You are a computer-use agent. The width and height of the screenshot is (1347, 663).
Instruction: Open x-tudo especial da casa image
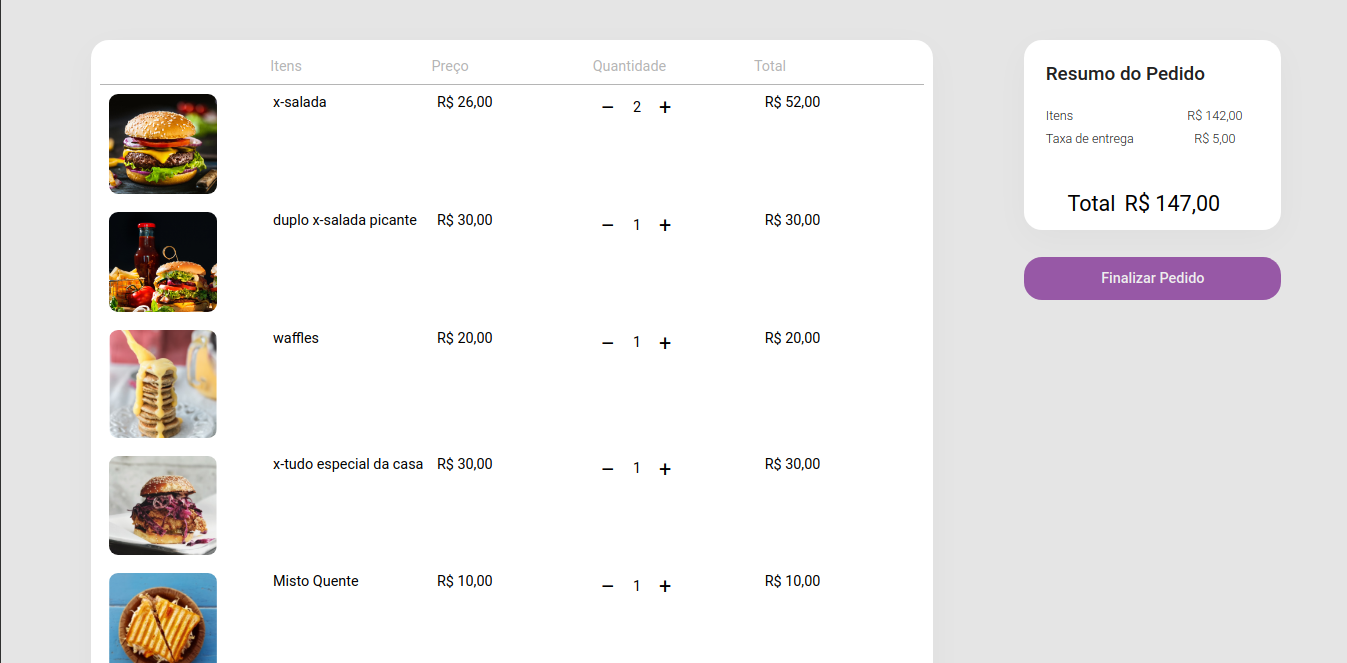(163, 505)
